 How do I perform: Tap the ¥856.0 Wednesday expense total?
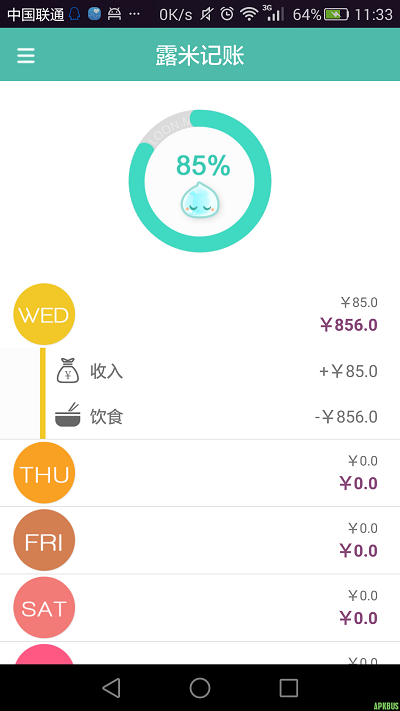348,325
